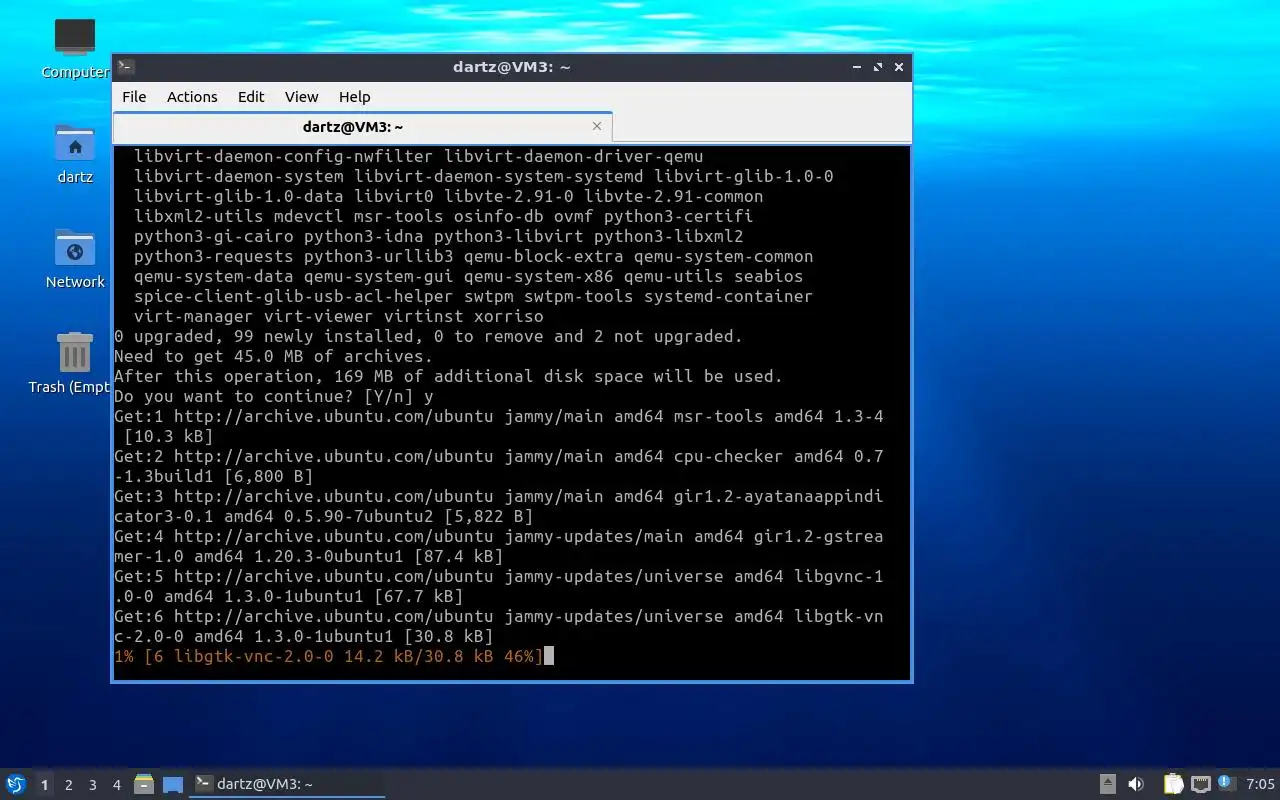Open the removable media eject icon
The height and width of the screenshot is (800, 1280).
point(1107,784)
